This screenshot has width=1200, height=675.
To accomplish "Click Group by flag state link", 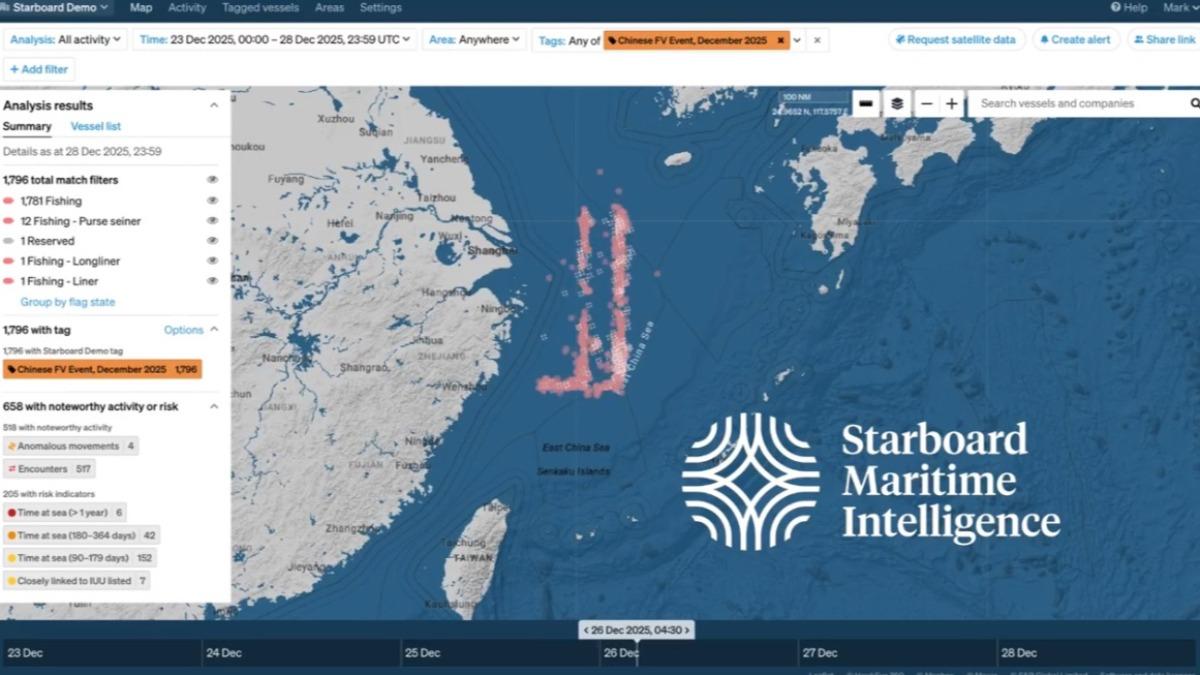I will point(68,302).
